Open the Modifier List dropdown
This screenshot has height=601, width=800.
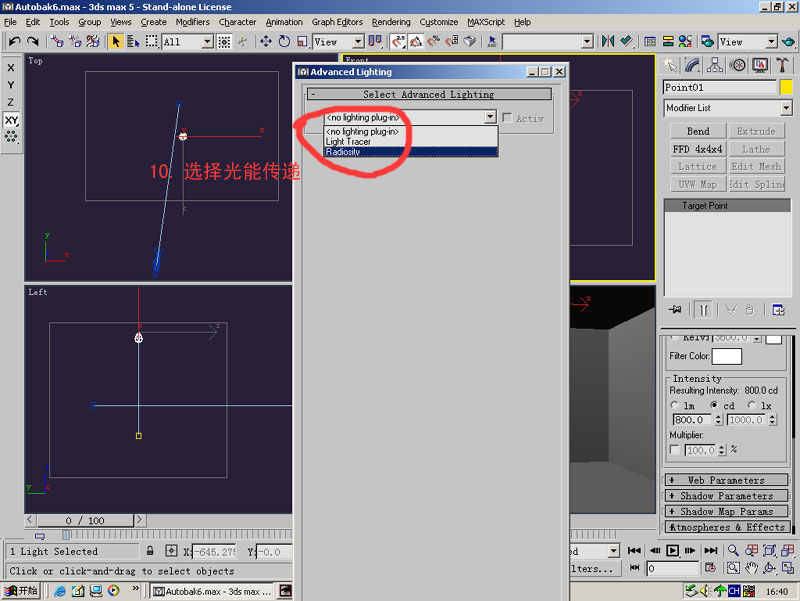tap(786, 108)
